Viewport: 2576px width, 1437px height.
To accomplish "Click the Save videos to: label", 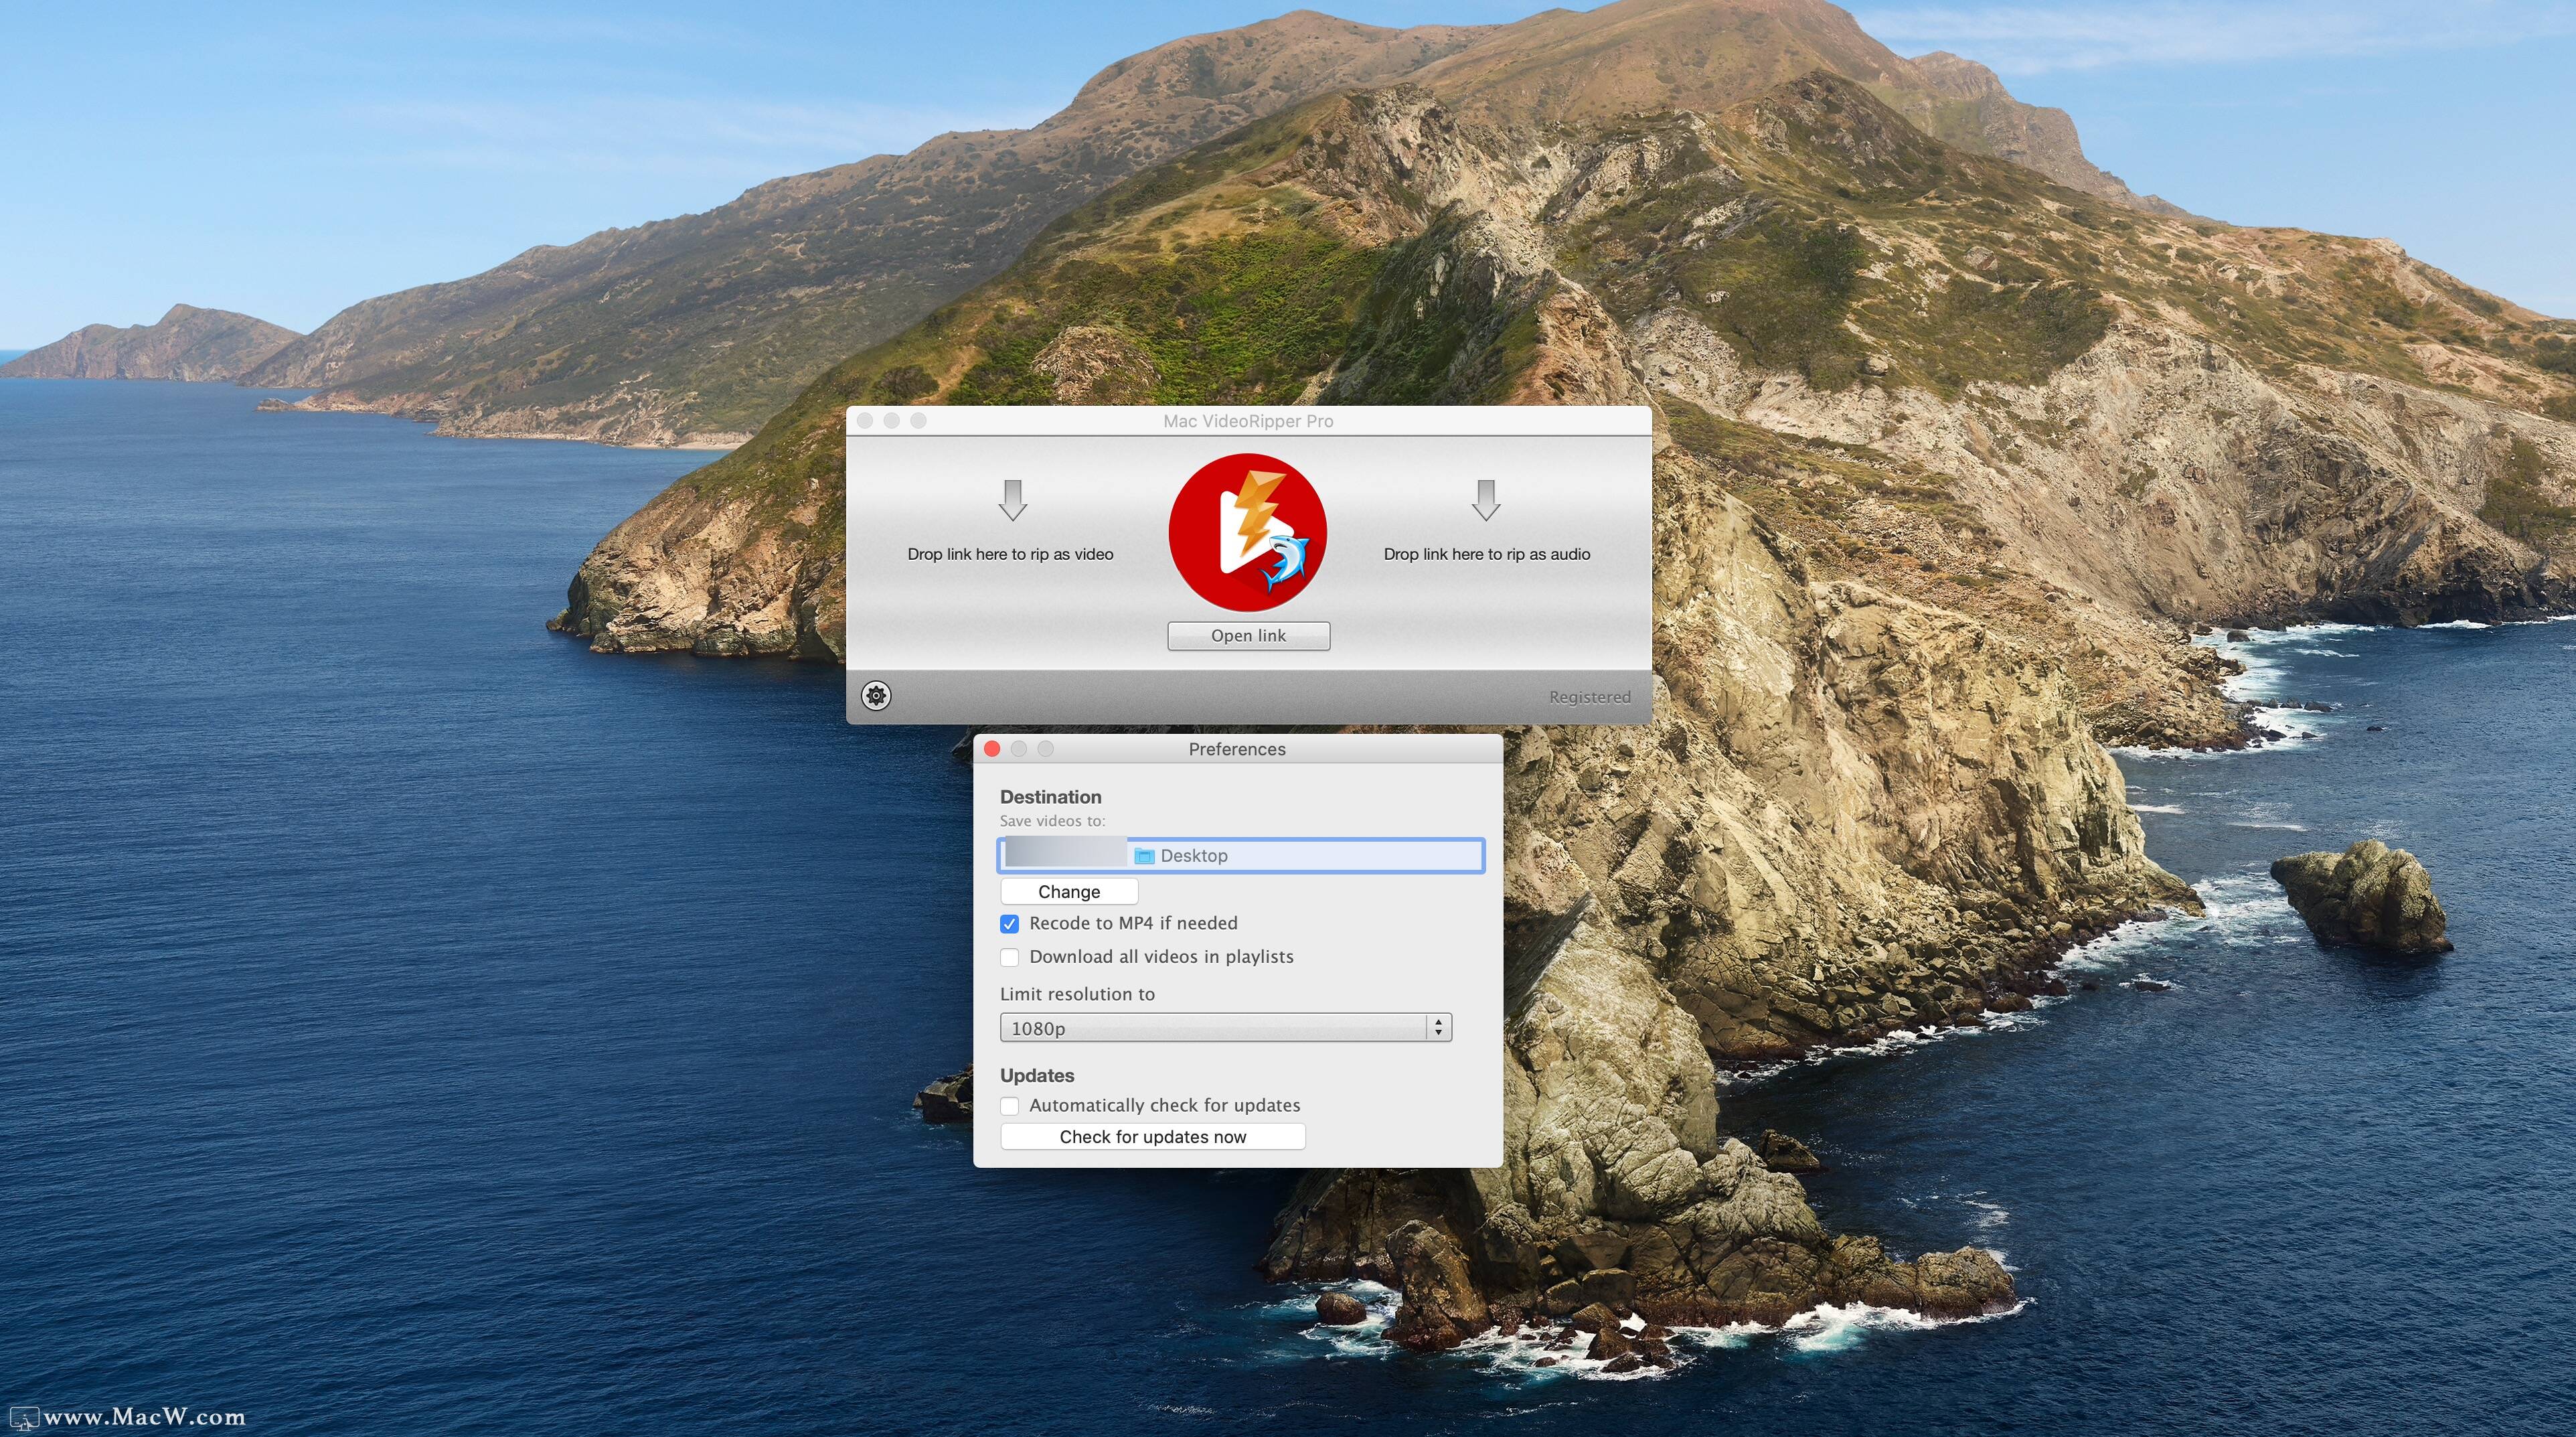I will [1052, 821].
